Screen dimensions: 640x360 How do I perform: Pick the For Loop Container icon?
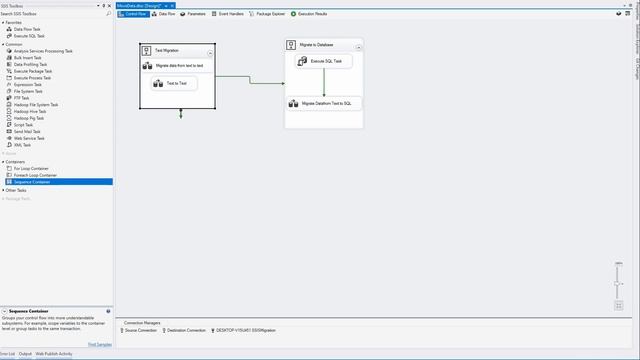pyautogui.click(x=9, y=169)
